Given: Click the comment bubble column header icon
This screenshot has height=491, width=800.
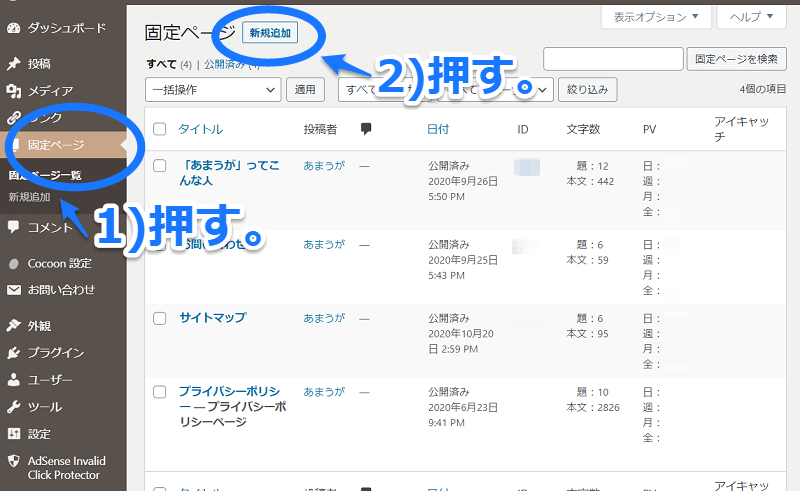Looking at the screenshot, I should point(366,129).
